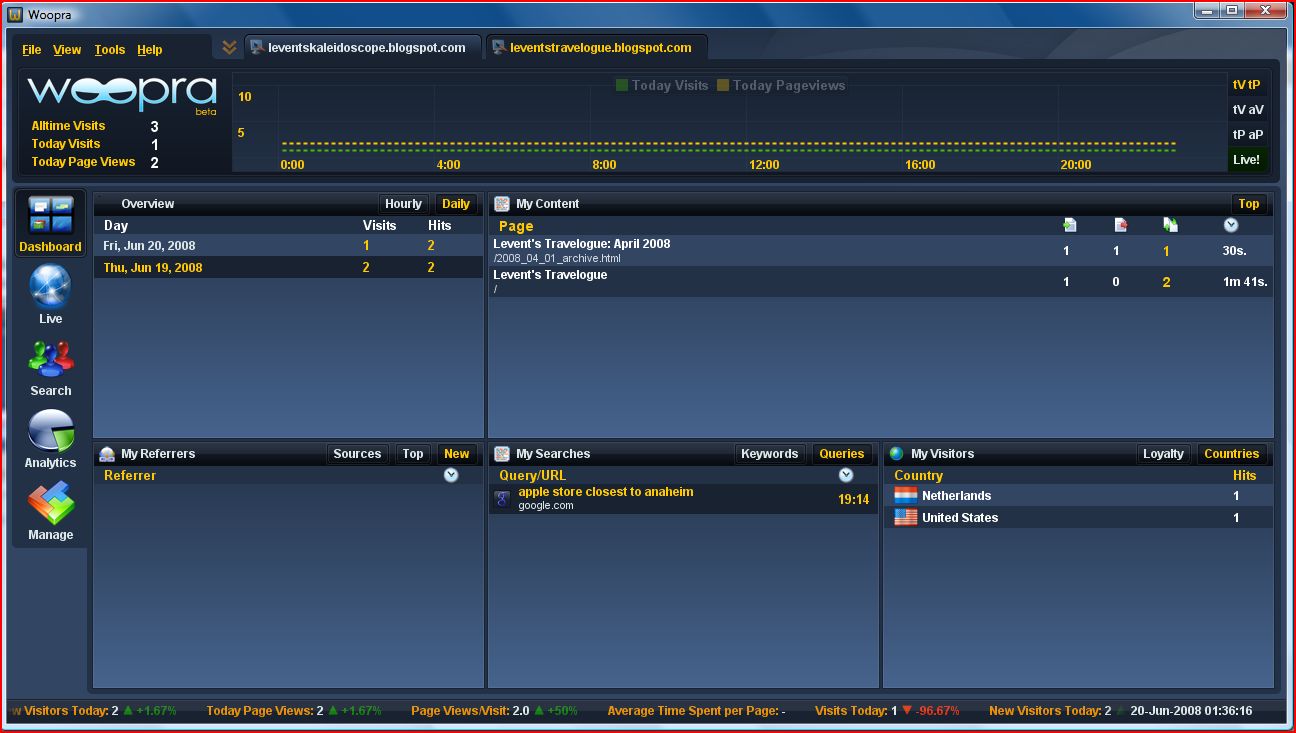Select the tV tP graph mode
Screen dimensions: 1296x733
pyautogui.click(x=1246, y=85)
